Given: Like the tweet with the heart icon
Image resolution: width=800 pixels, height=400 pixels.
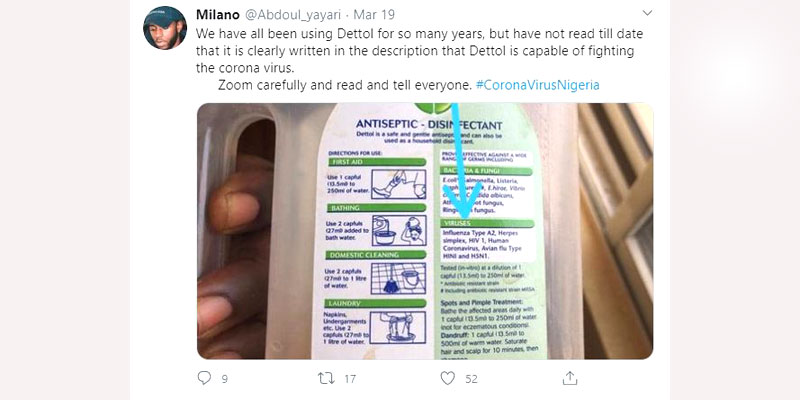Looking at the screenshot, I should click(x=447, y=378).
